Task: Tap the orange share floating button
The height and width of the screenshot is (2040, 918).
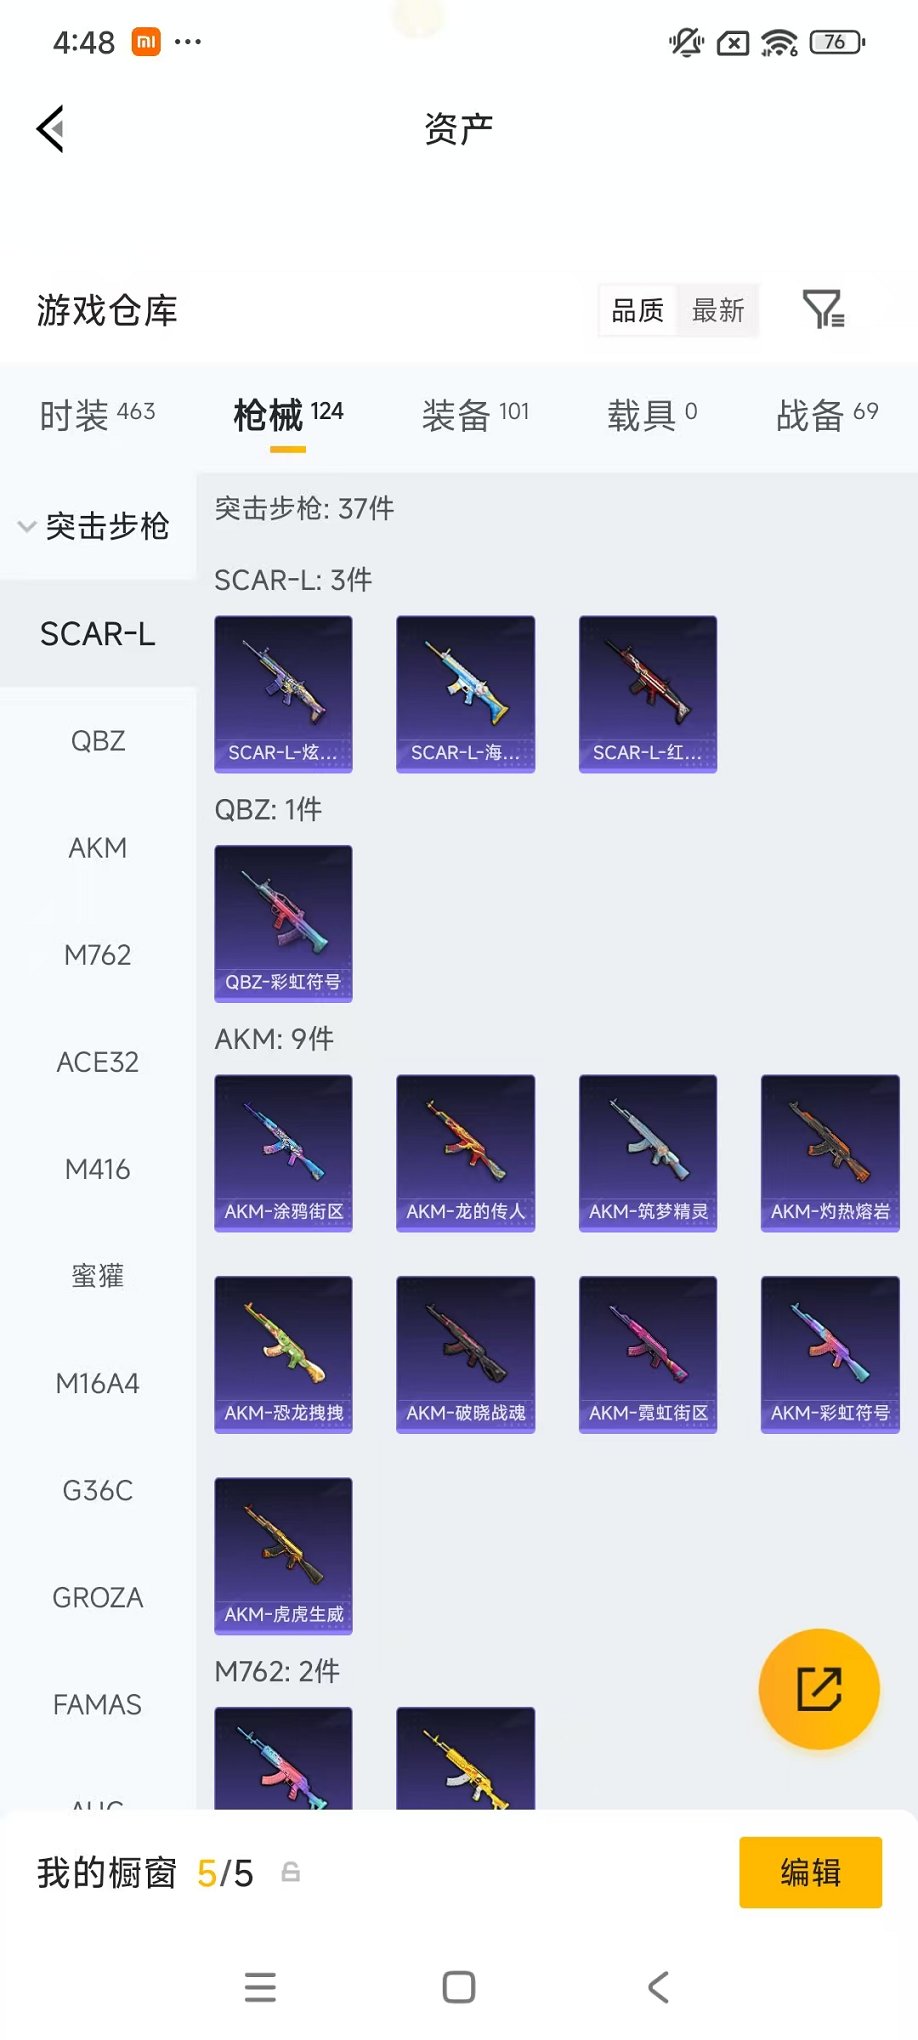Action: [x=819, y=1689]
